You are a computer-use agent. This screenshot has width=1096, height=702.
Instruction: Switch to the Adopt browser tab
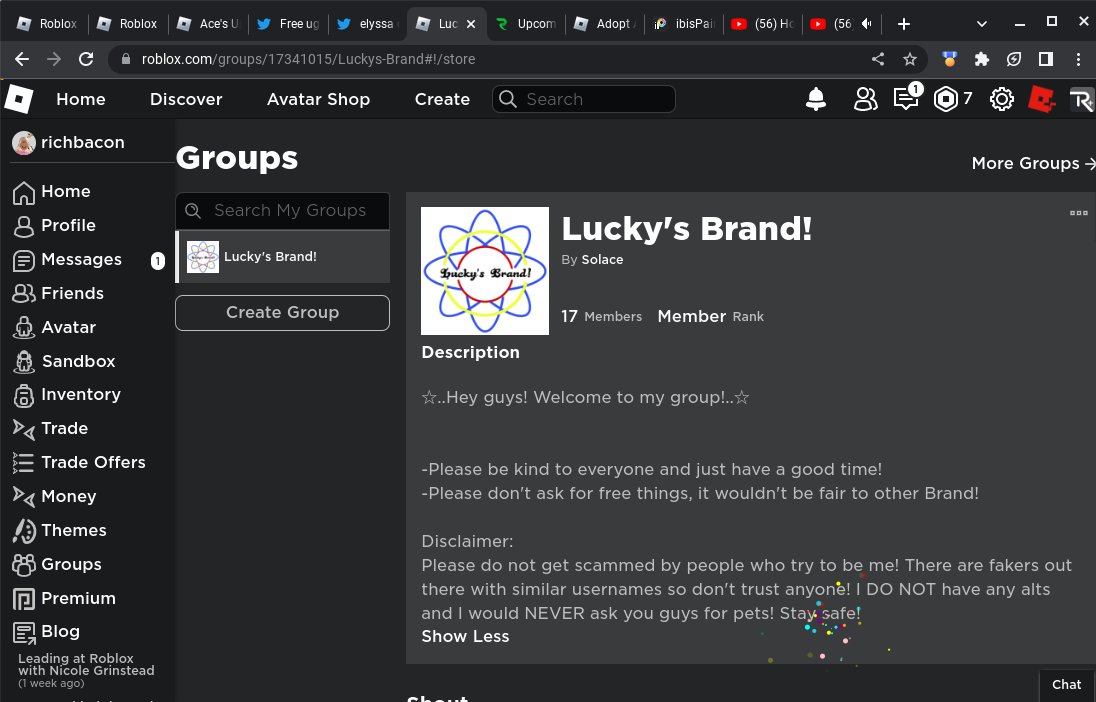pos(605,24)
